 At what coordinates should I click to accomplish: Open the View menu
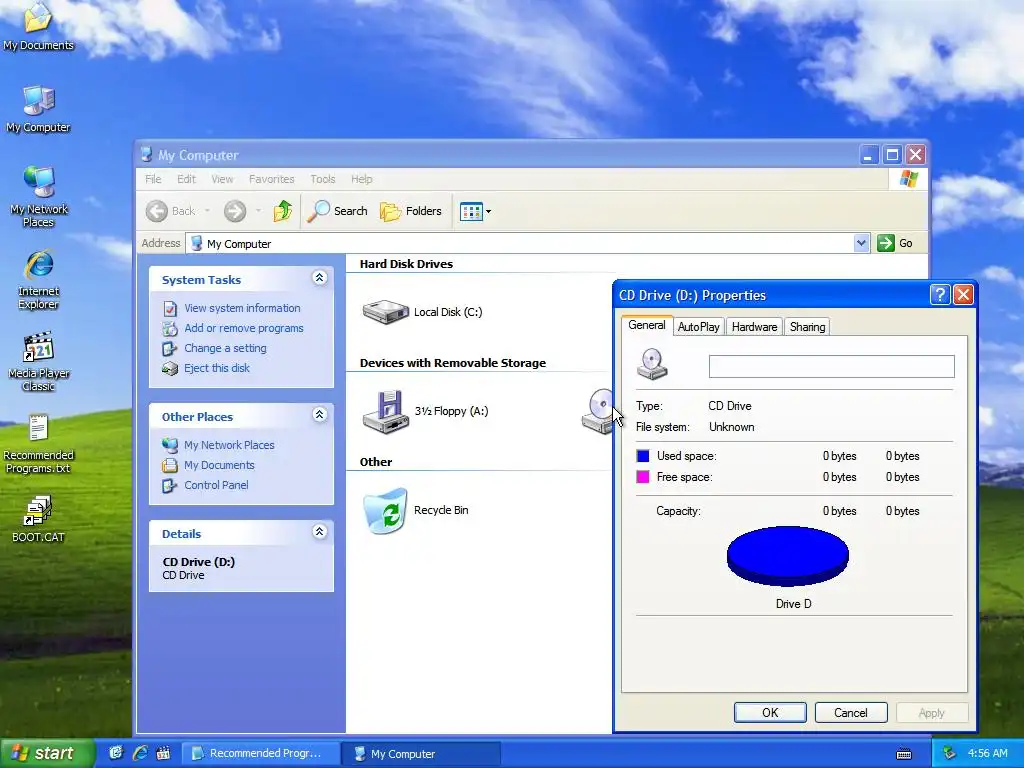222,179
